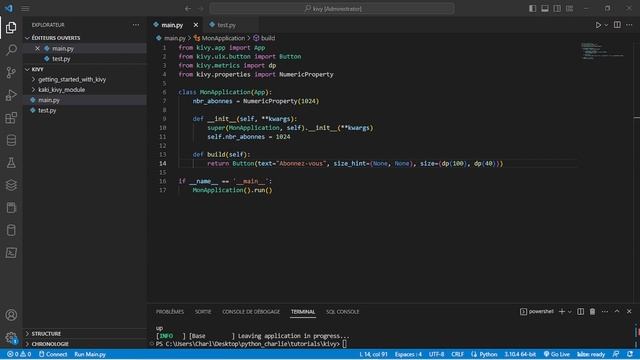Close the terminal panel
Viewport: 640px width, 360px height.
pyautogui.click(x=629, y=311)
